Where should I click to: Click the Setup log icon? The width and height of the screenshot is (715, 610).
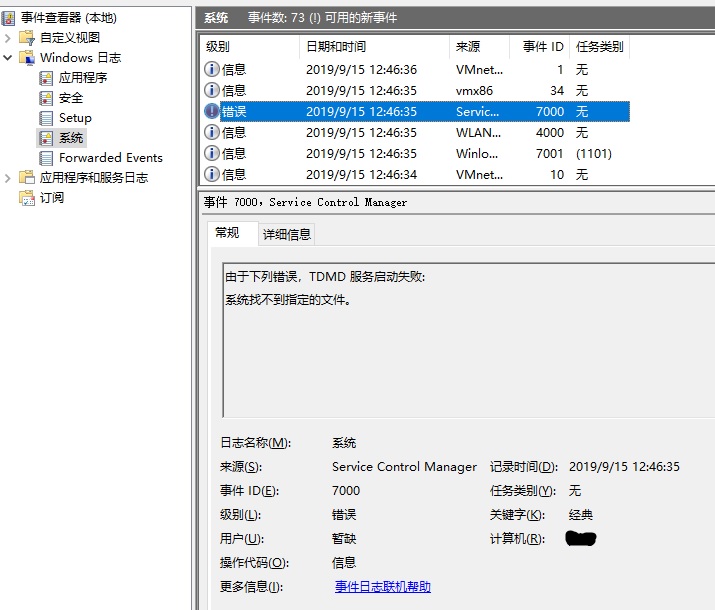(46, 118)
